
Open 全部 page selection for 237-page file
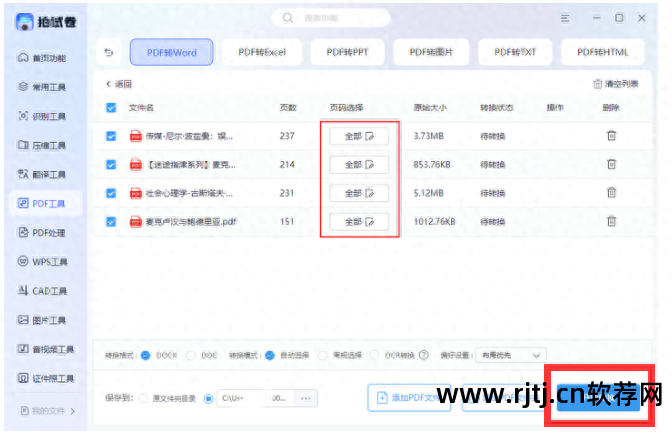point(359,136)
